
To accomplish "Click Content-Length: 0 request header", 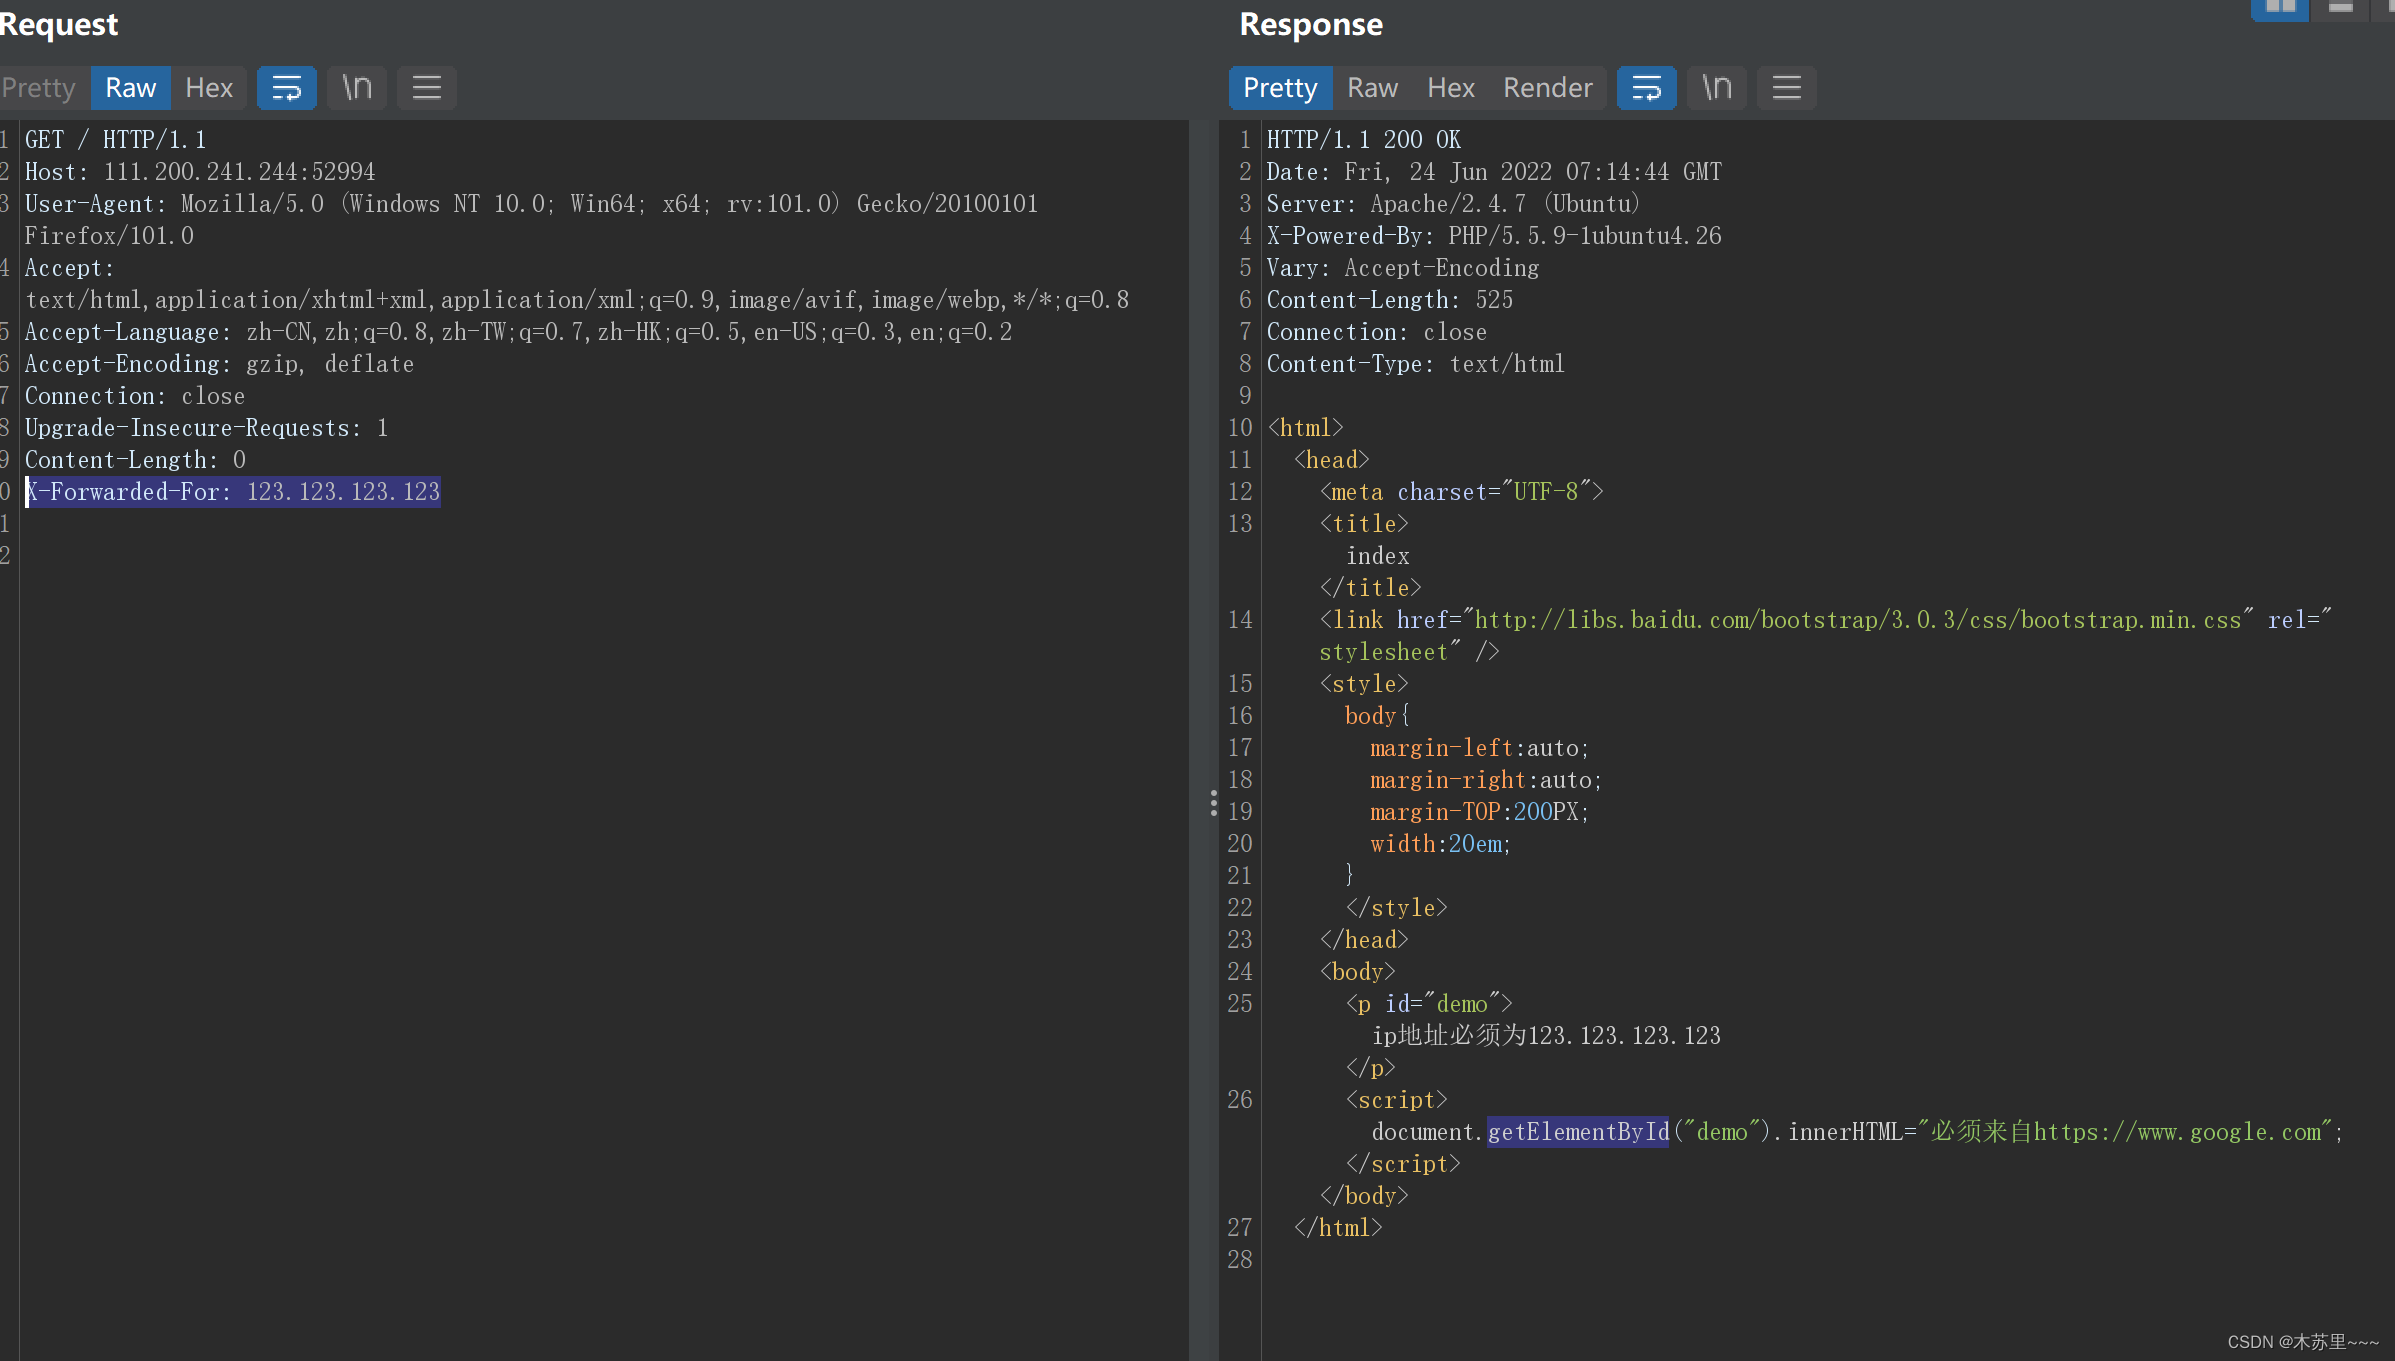I will [135, 460].
